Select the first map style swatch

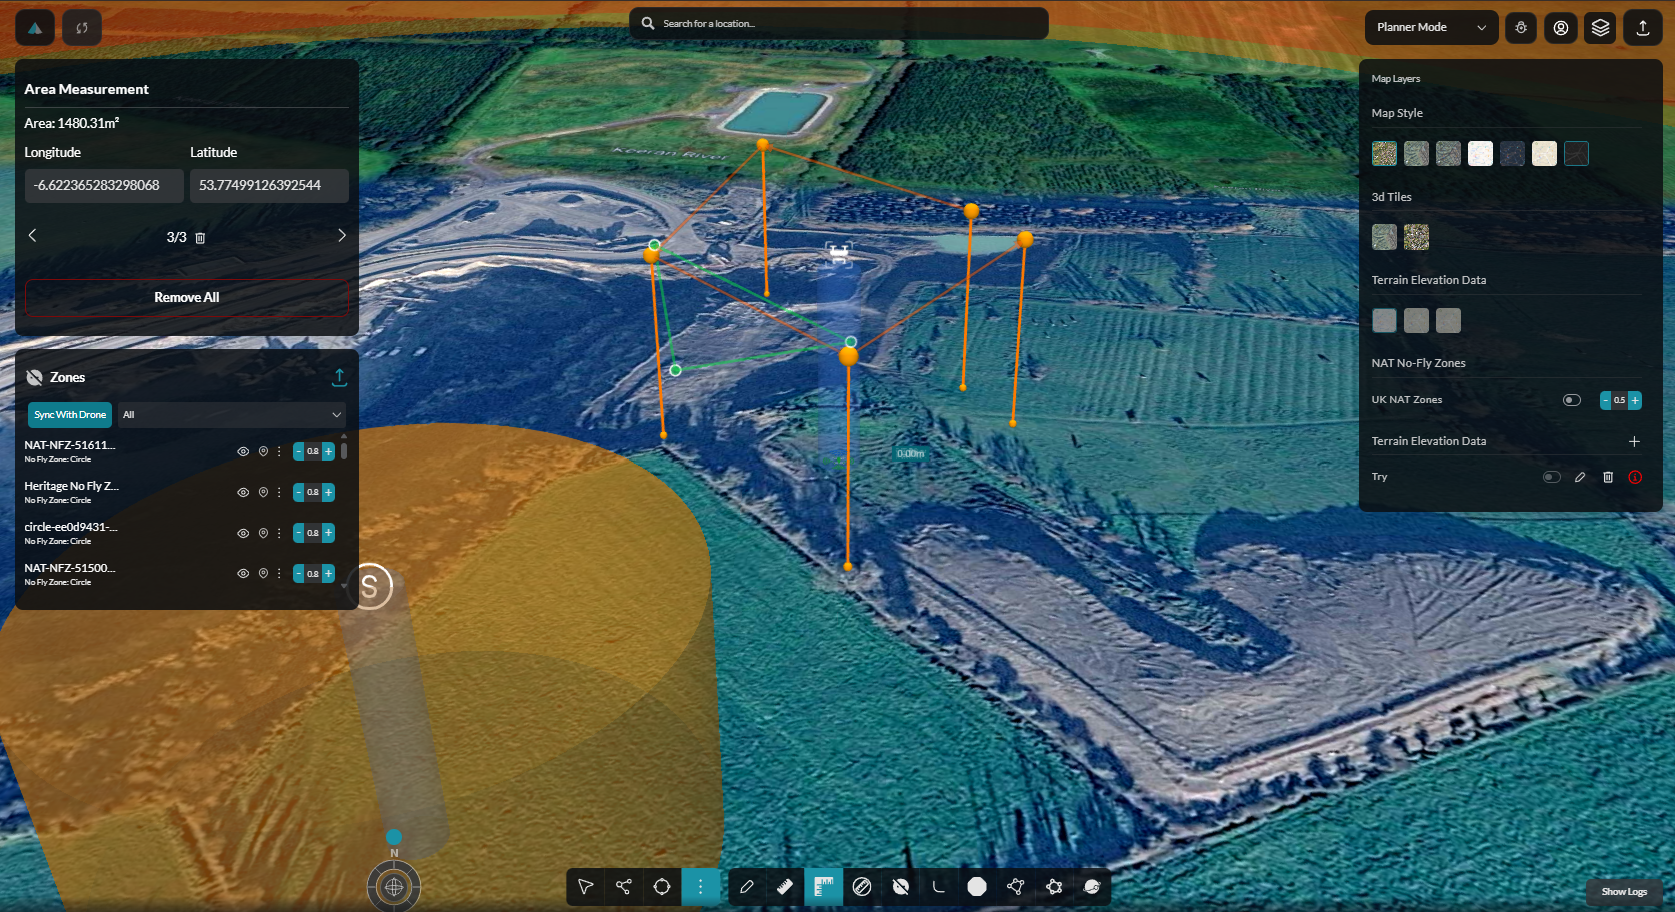click(1384, 153)
